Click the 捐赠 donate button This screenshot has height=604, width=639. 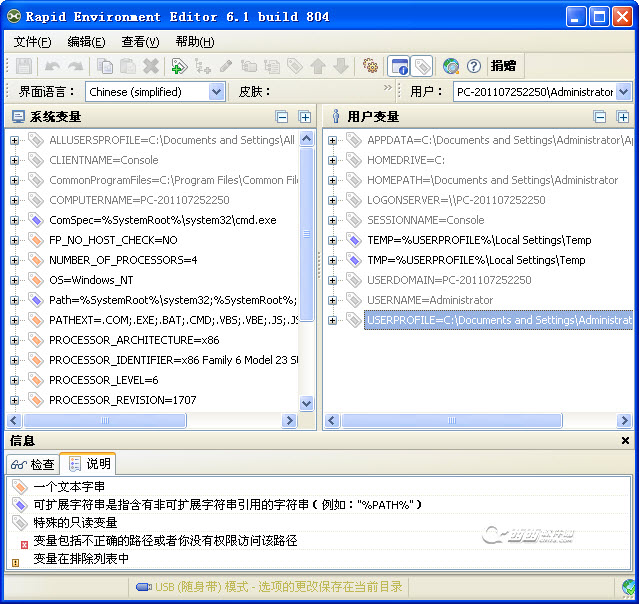[x=503, y=66]
